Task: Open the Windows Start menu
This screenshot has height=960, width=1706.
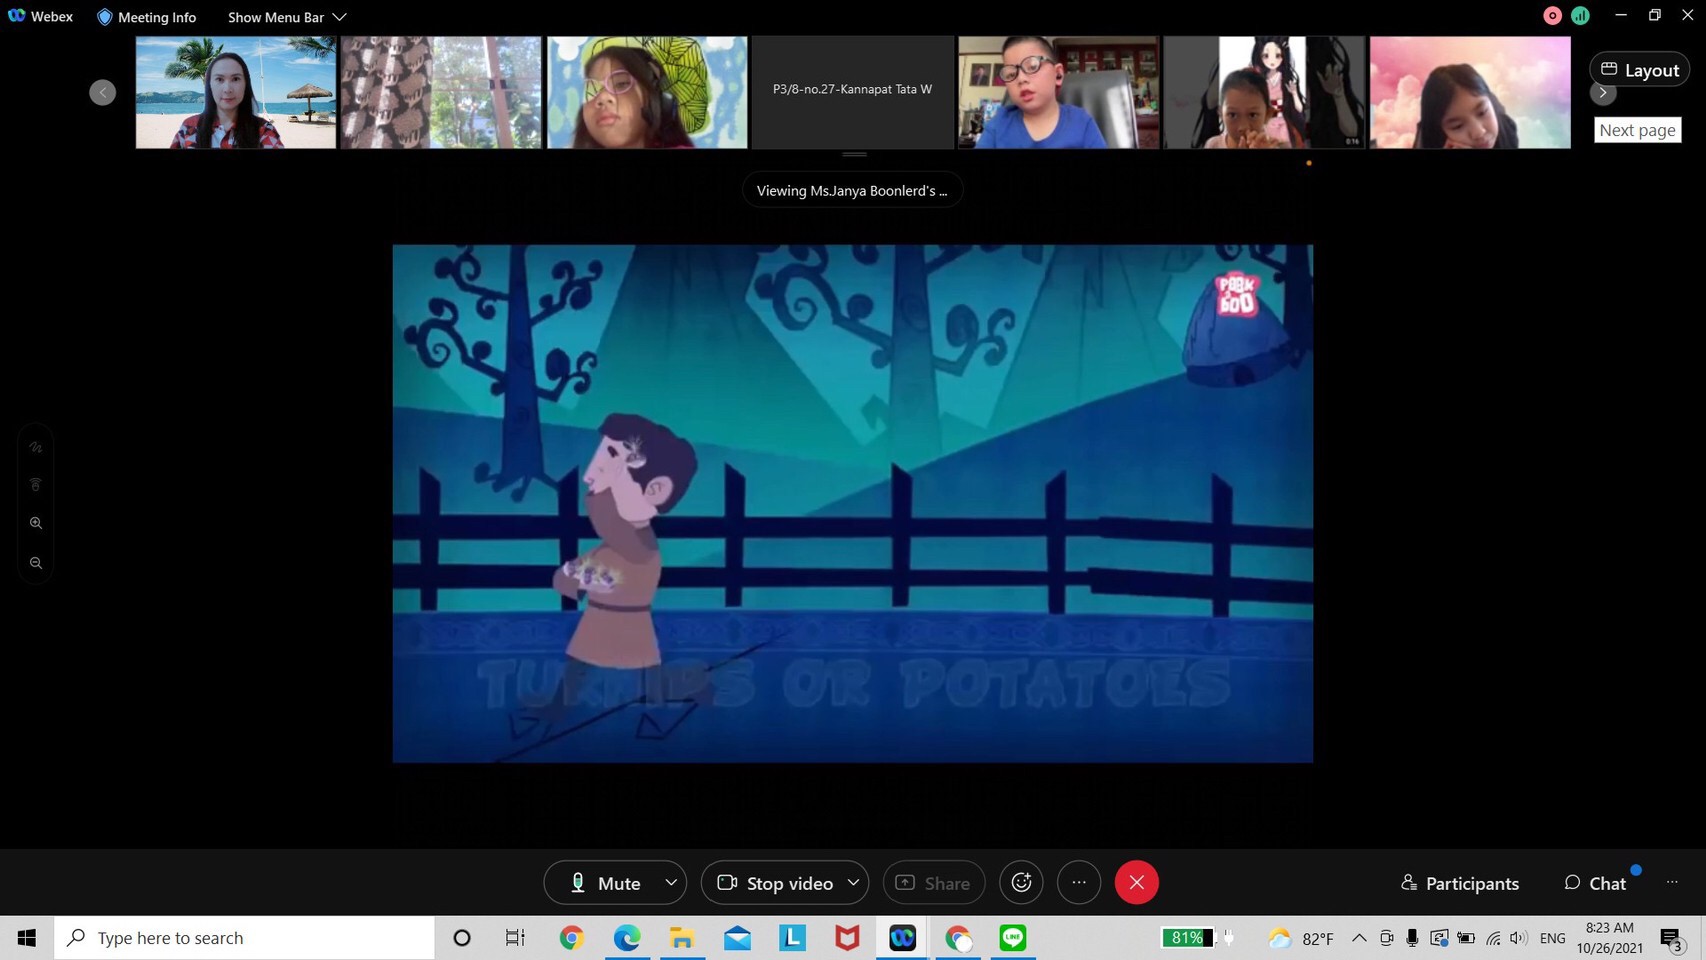Action: 27,938
